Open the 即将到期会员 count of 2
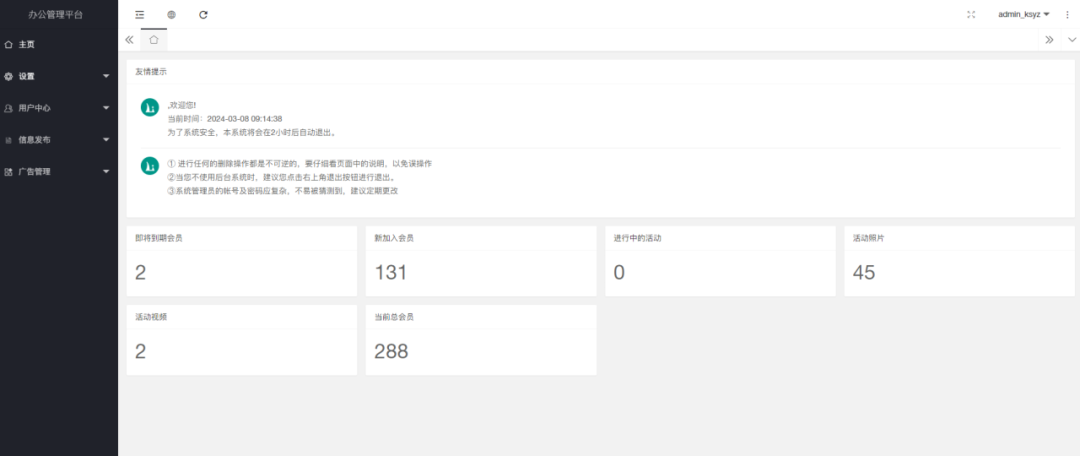The image size is (1080, 456). click(x=141, y=273)
